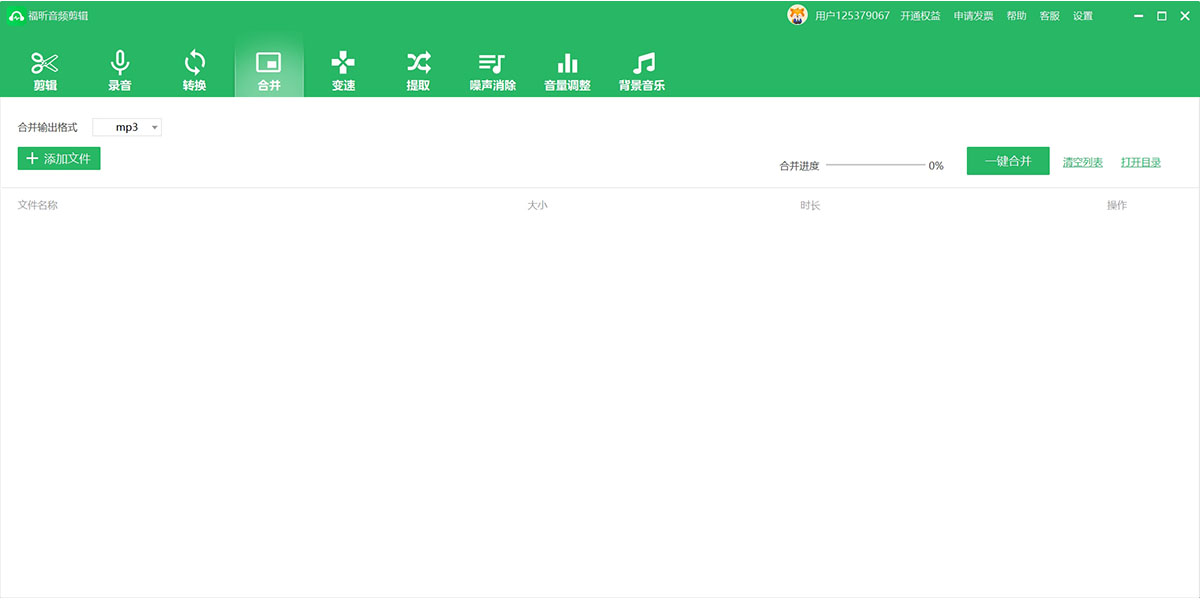Open the 背景音乐 background music tool

click(642, 70)
